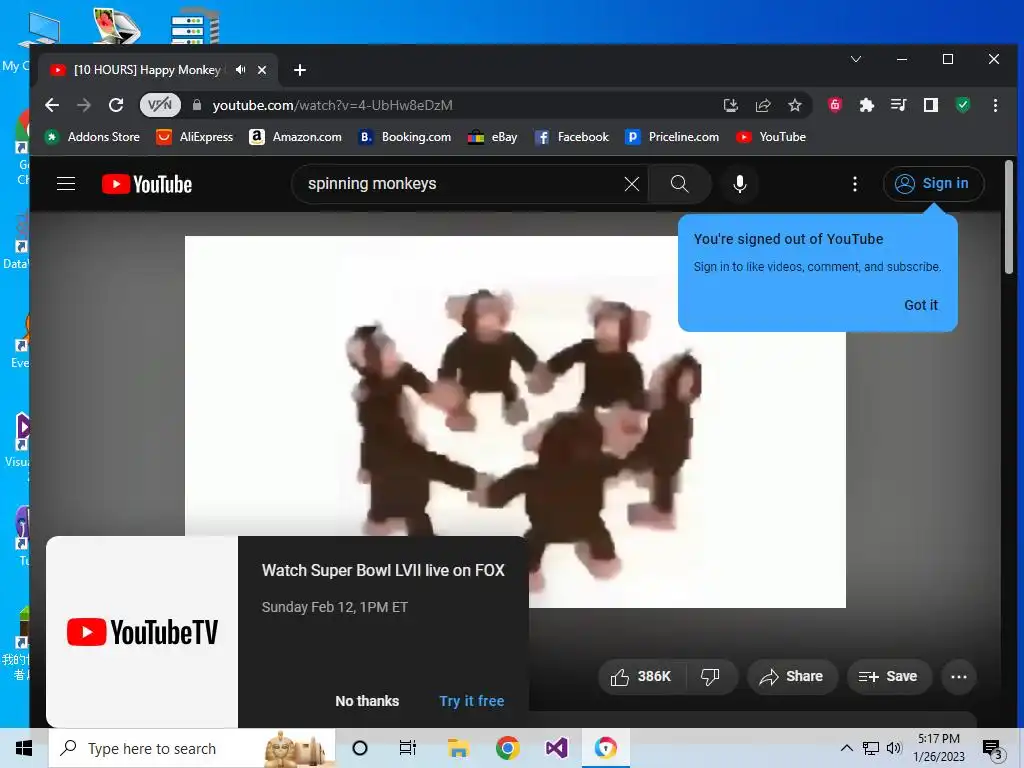
Task: Click taskbar search box
Action: click(192, 748)
